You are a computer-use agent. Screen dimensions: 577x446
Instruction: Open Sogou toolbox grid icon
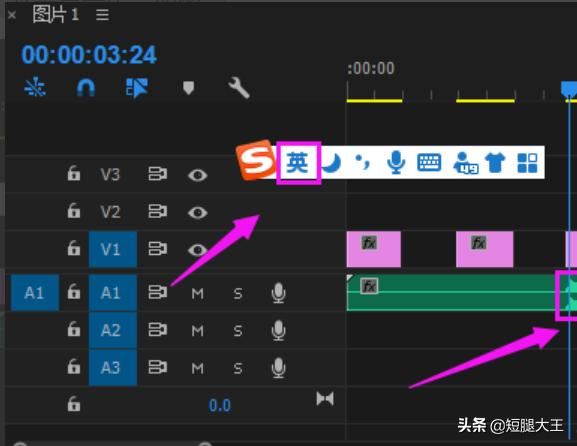point(527,163)
